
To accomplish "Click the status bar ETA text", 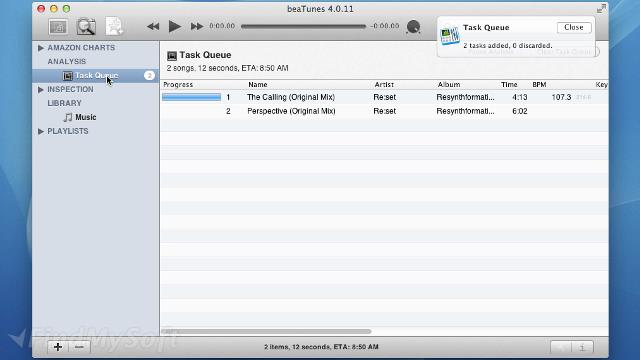I will coord(321,347).
